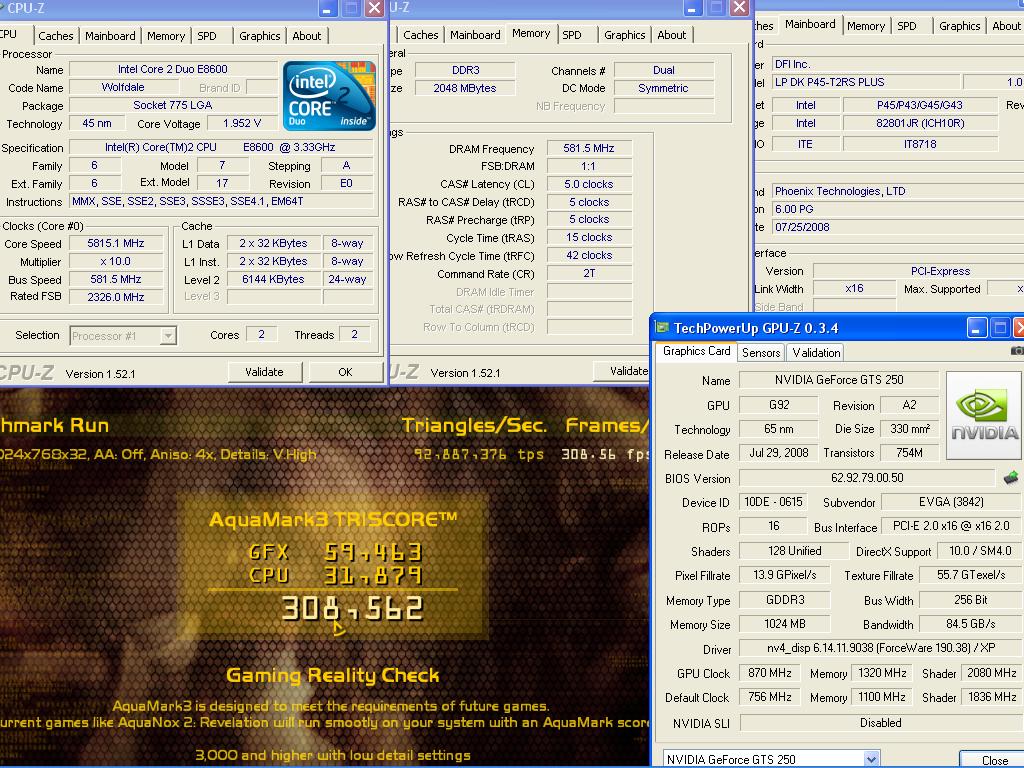Click the Multiplier x 10.0 value
Screen dimensions: 1024x768
coord(116,261)
